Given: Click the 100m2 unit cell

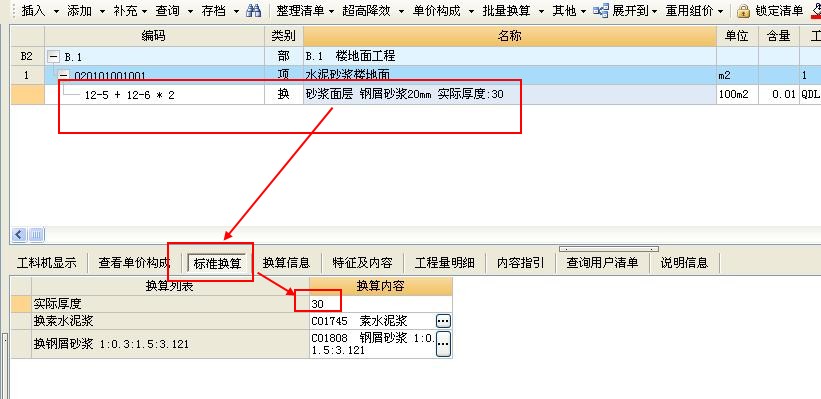Looking at the screenshot, I should coord(737,95).
